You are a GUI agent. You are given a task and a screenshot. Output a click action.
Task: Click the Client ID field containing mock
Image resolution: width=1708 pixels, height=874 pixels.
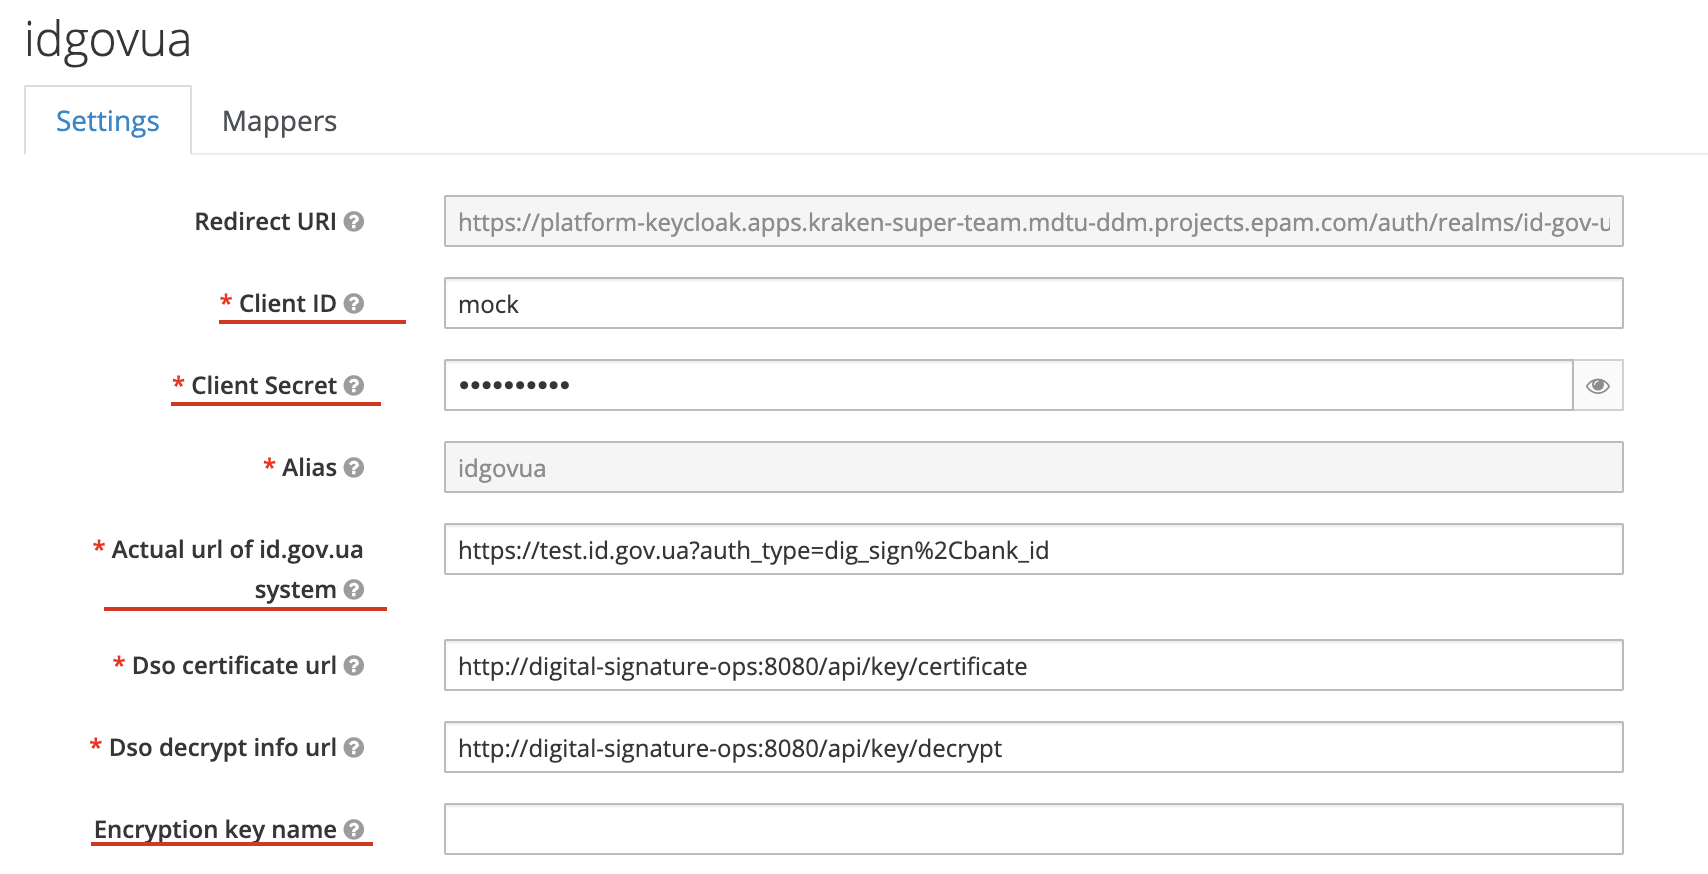pos(1032,304)
